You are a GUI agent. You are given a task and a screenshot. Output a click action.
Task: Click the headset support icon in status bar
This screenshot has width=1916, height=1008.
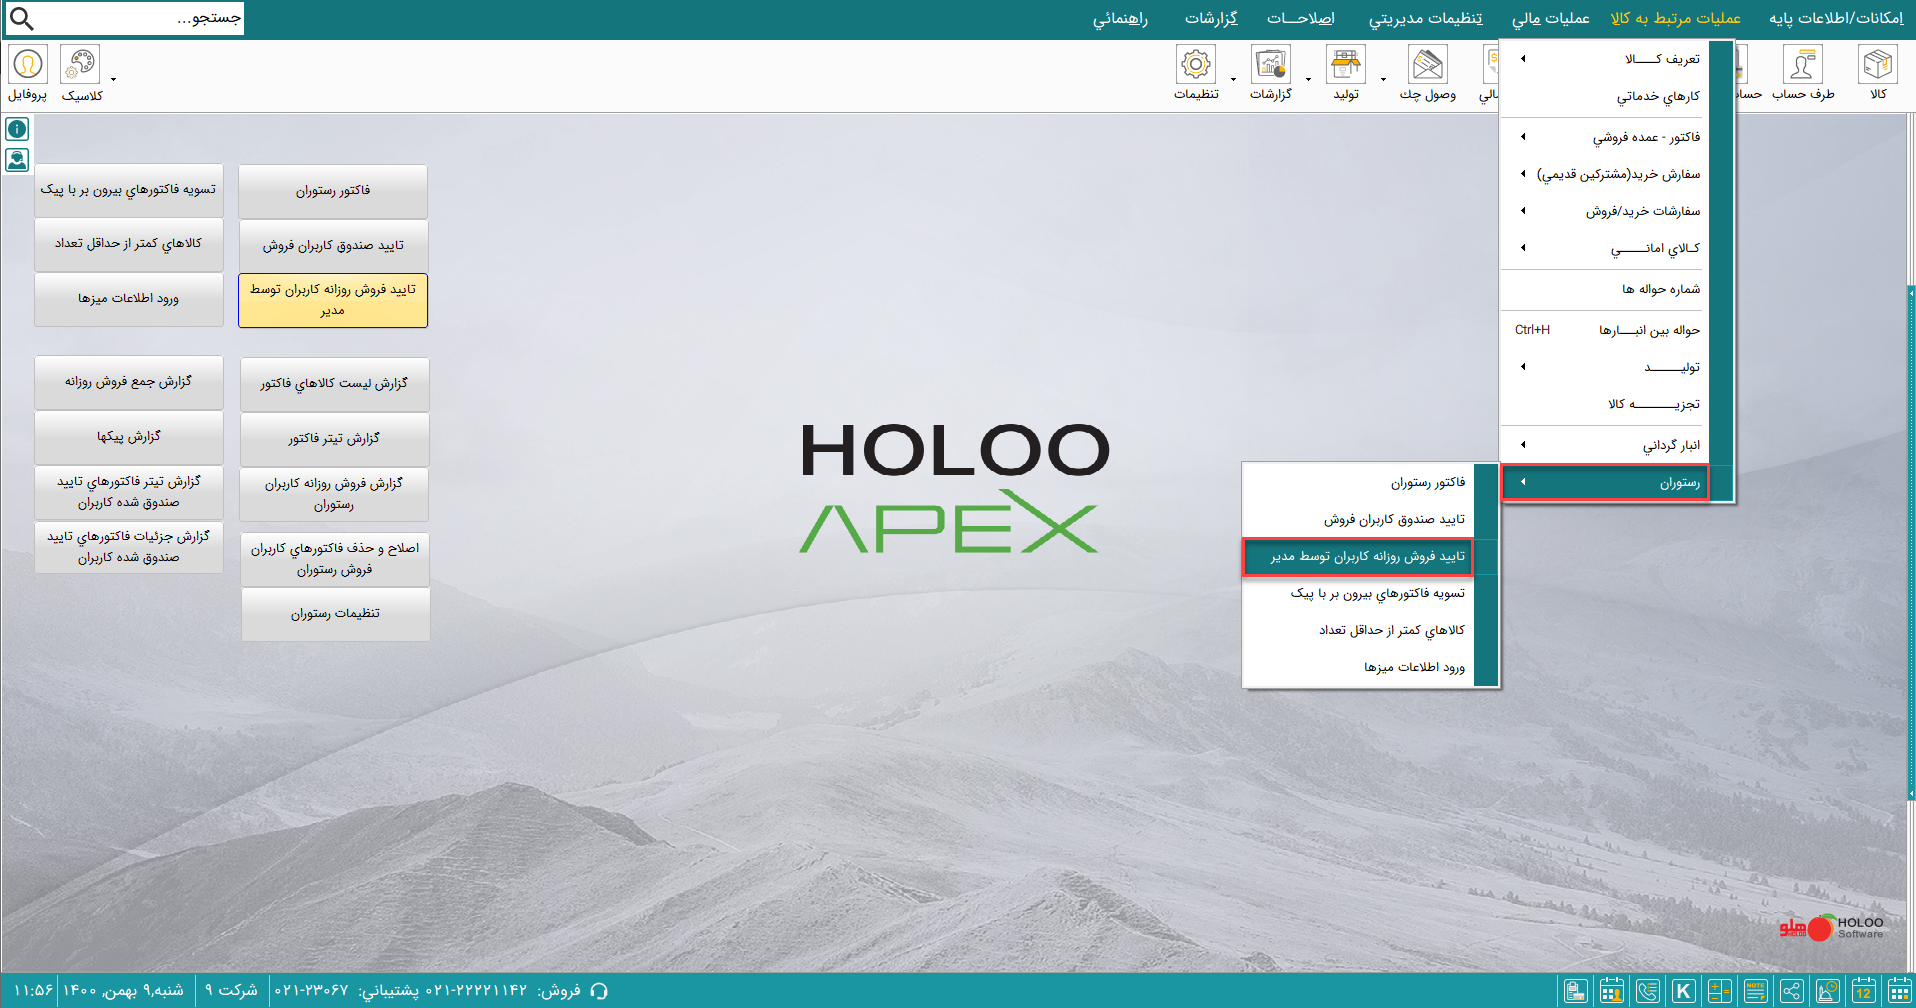(x=599, y=991)
